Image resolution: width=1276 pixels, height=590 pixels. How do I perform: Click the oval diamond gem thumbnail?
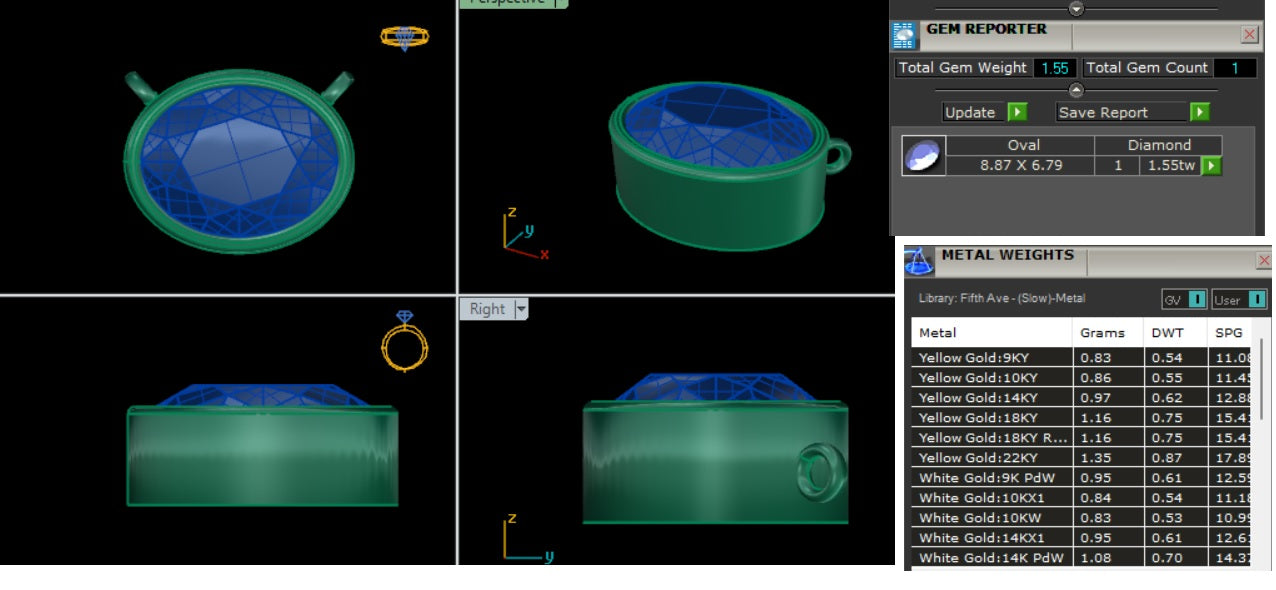[923, 156]
